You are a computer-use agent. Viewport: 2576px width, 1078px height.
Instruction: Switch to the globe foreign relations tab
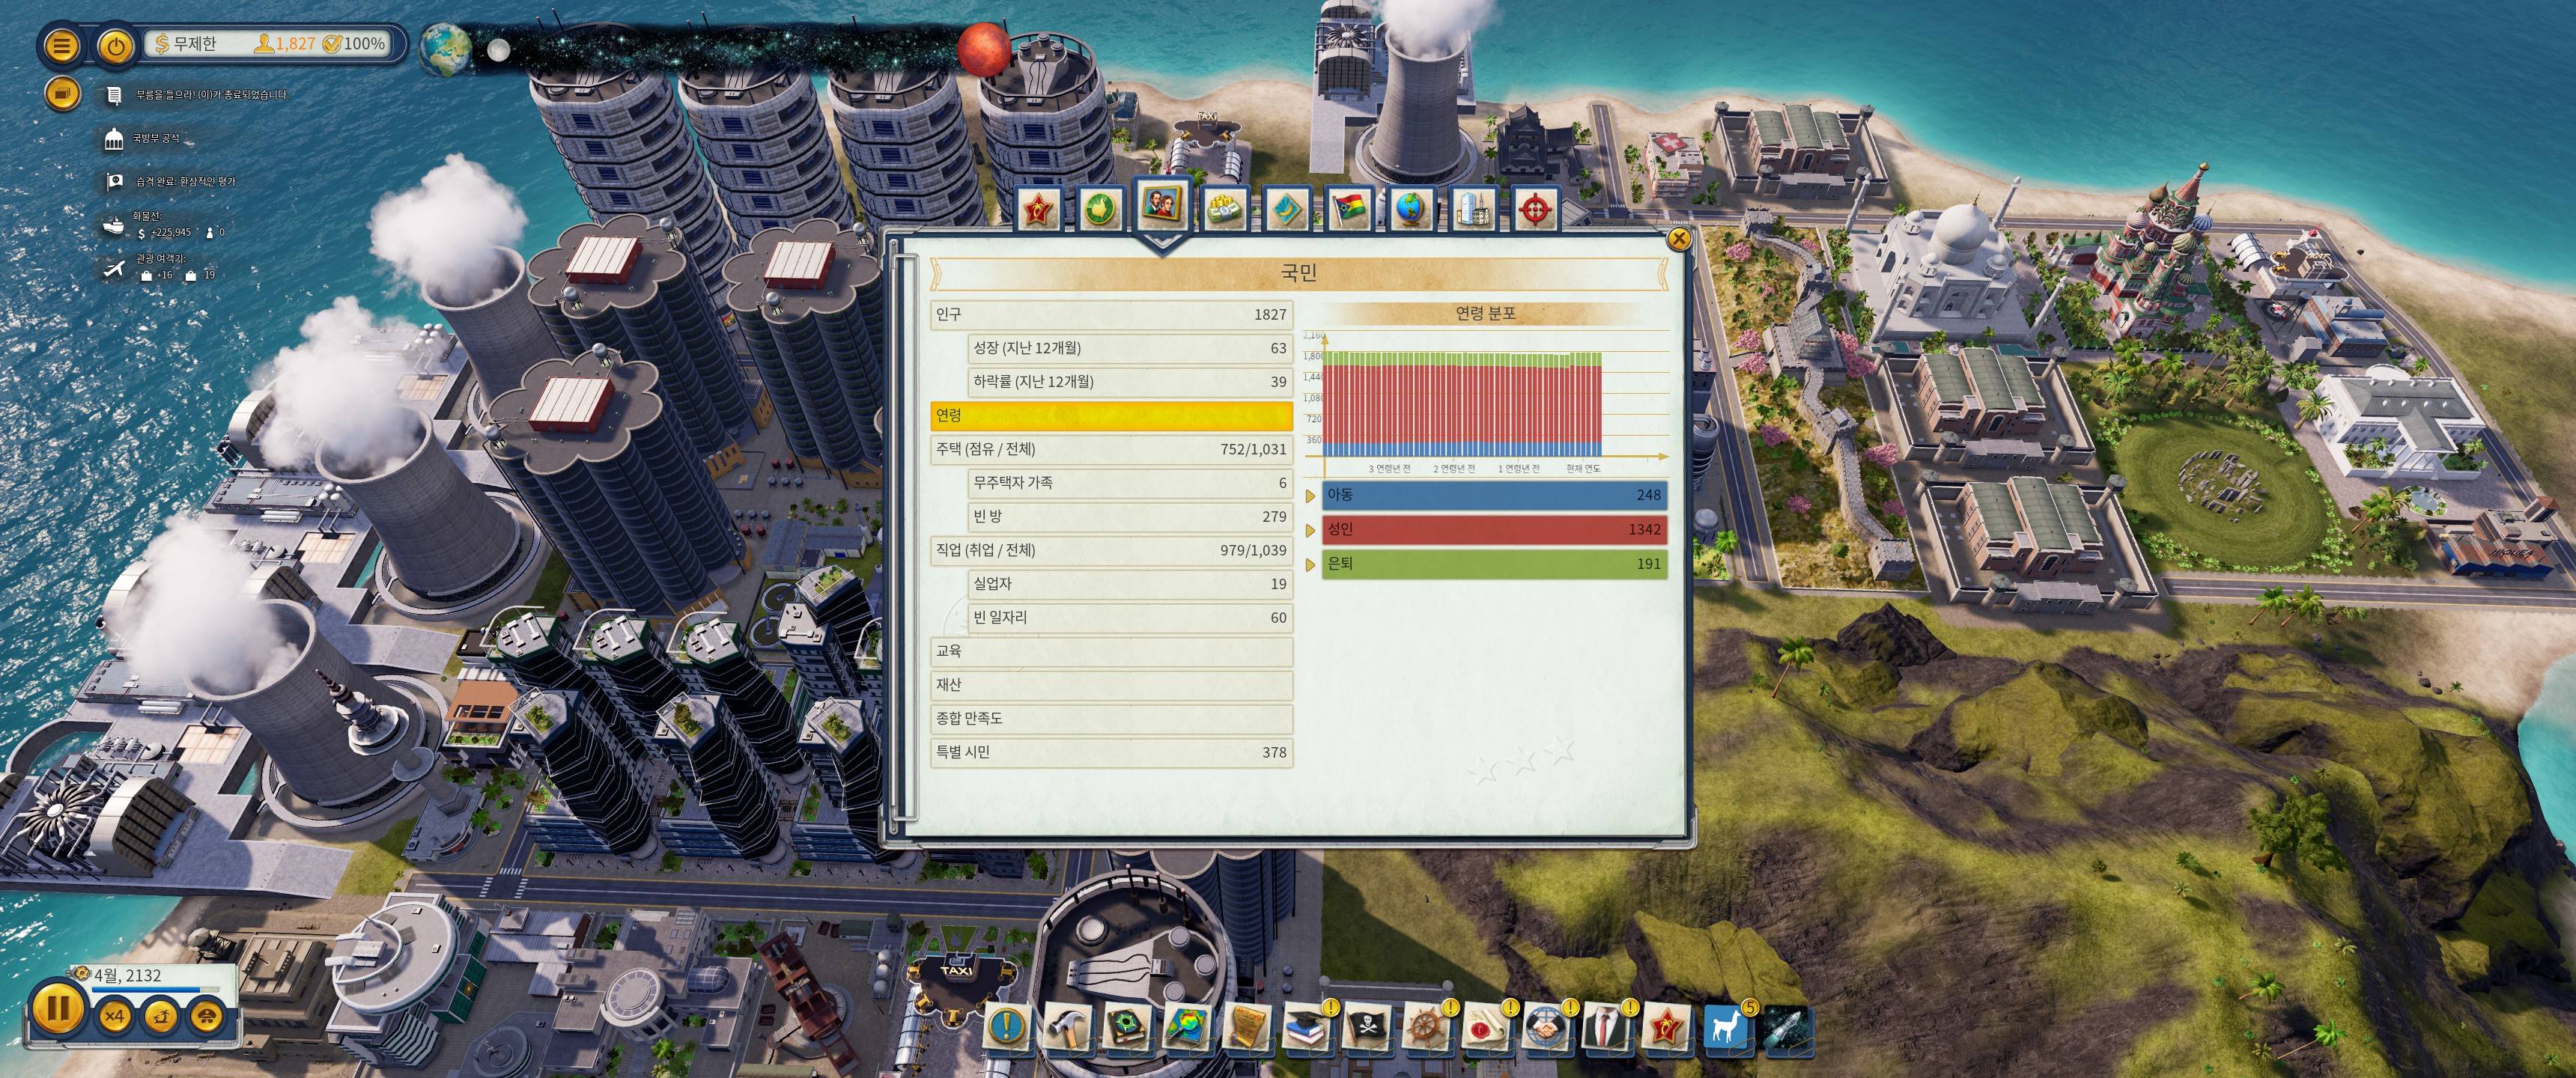pyautogui.click(x=1410, y=208)
